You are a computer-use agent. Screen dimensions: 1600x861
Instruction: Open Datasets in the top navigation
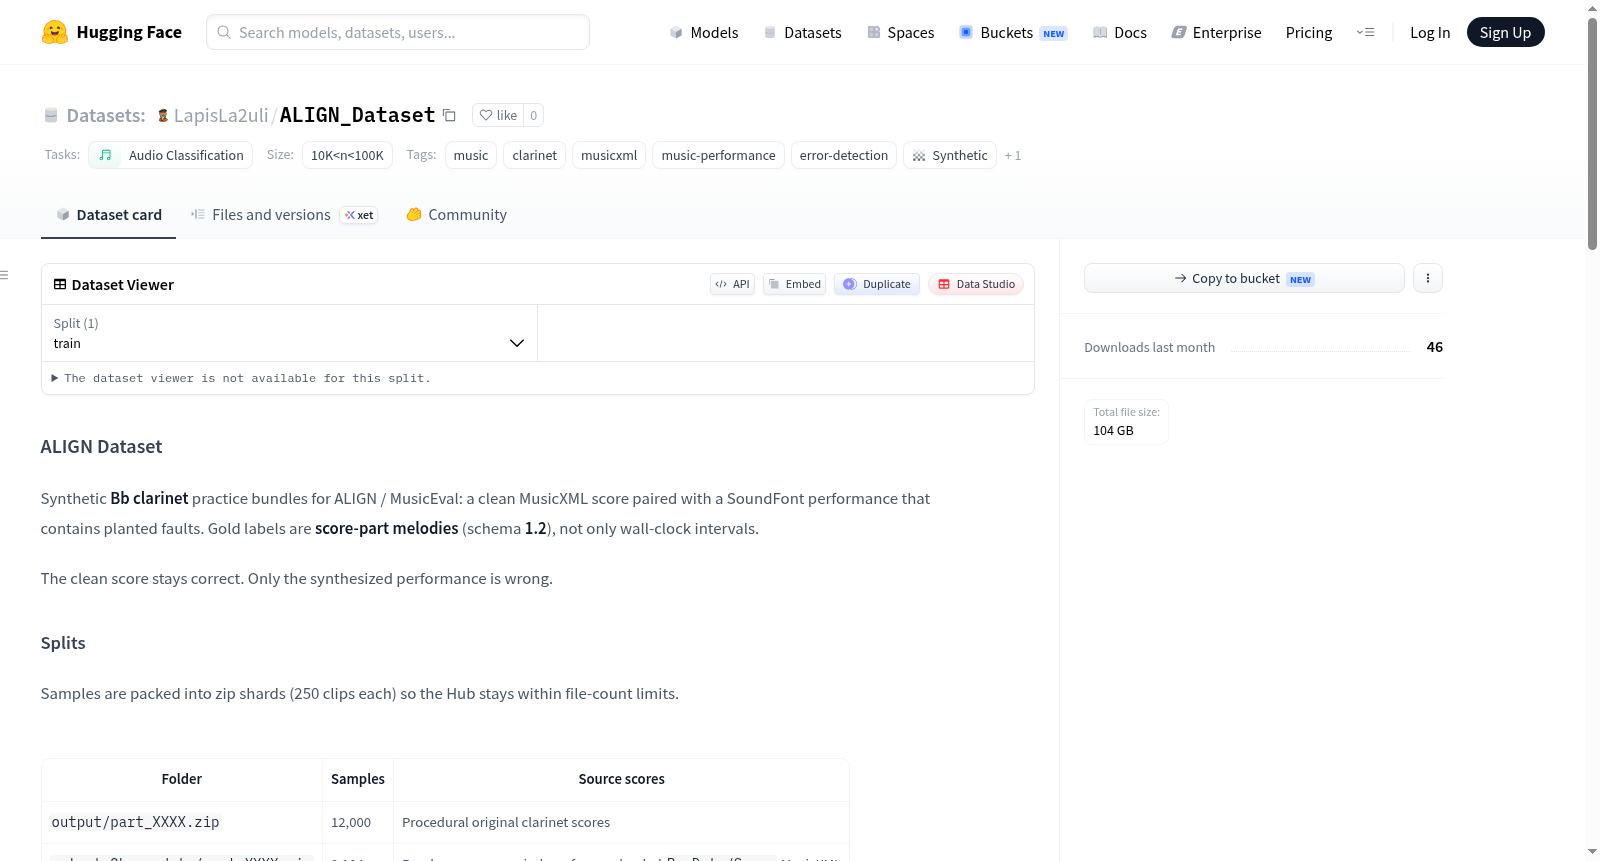tap(803, 32)
